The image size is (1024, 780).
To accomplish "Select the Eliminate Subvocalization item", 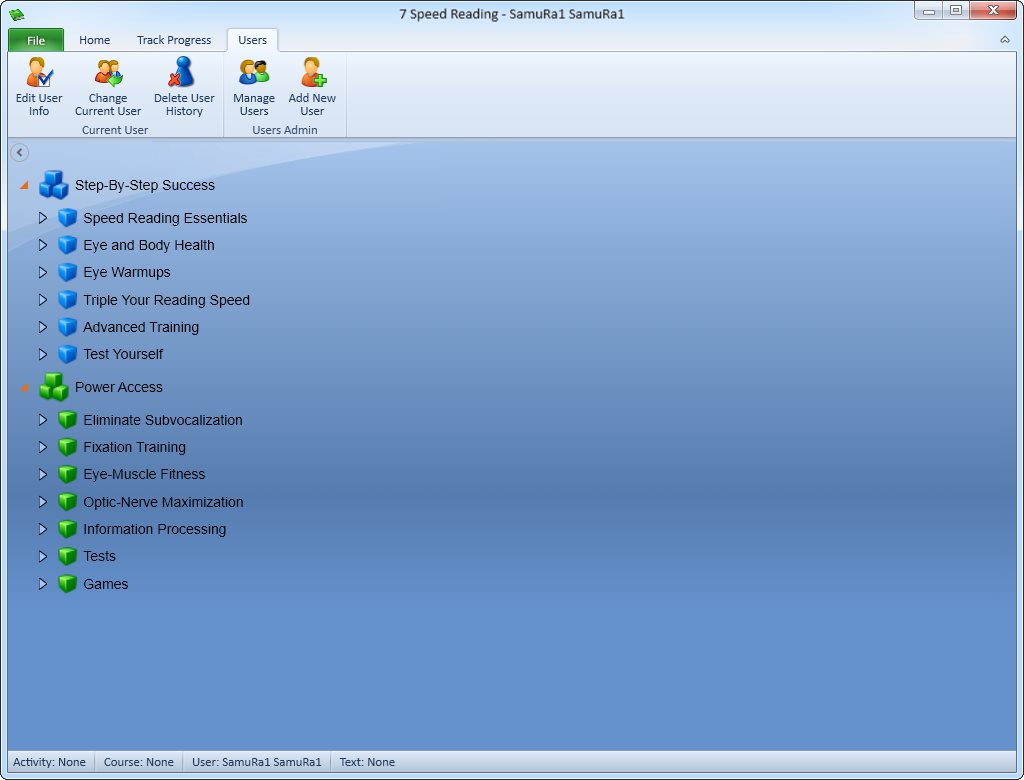I will [x=163, y=420].
